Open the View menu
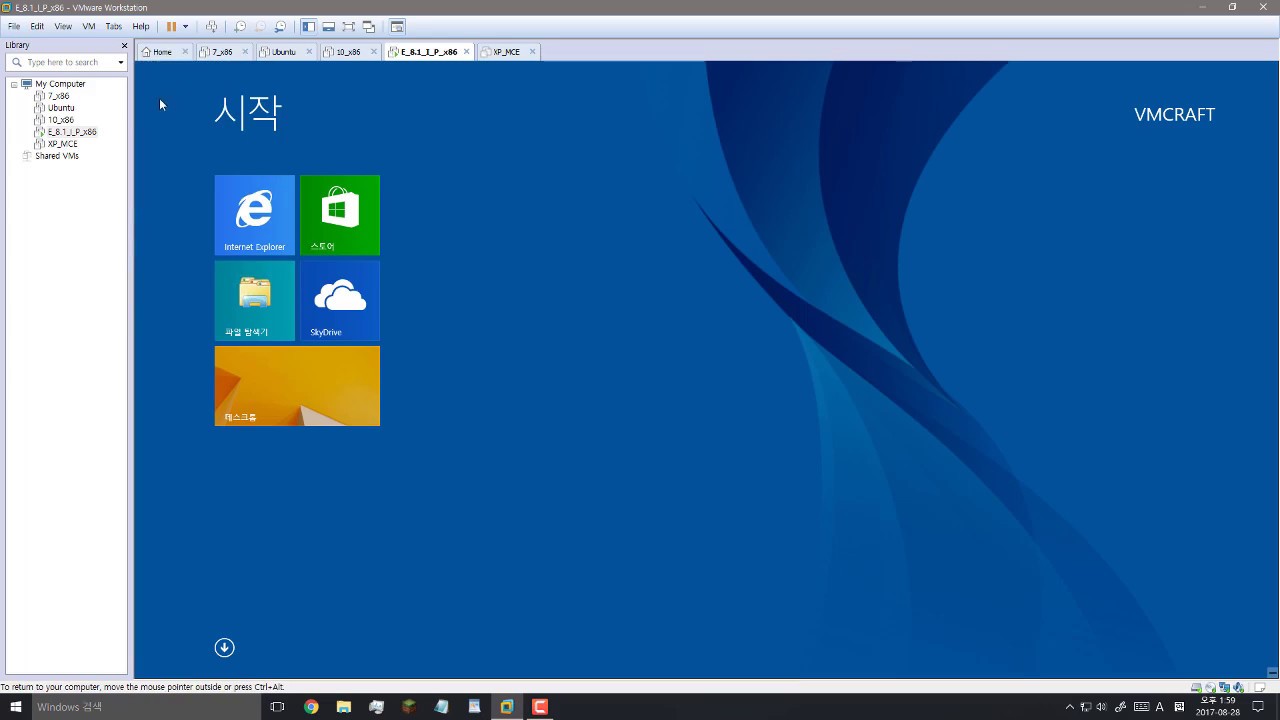The image size is (1280, 720). pyautogui.click(x=63, y=26)
